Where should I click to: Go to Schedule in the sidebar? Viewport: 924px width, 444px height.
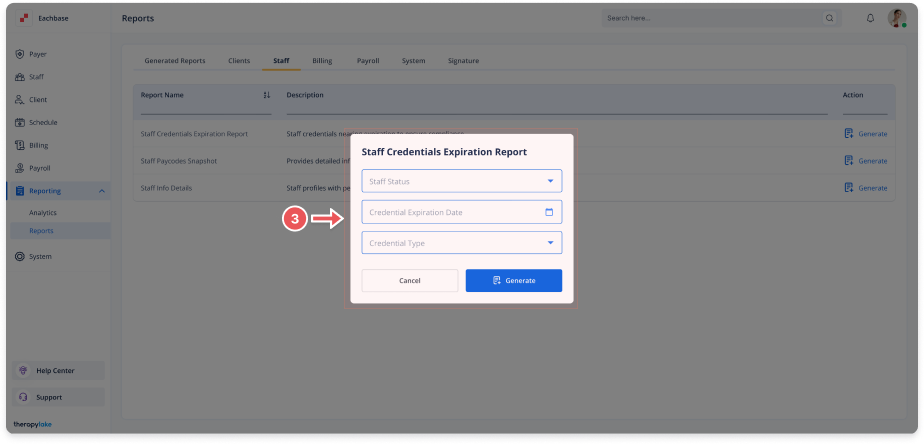coord(42,122)
